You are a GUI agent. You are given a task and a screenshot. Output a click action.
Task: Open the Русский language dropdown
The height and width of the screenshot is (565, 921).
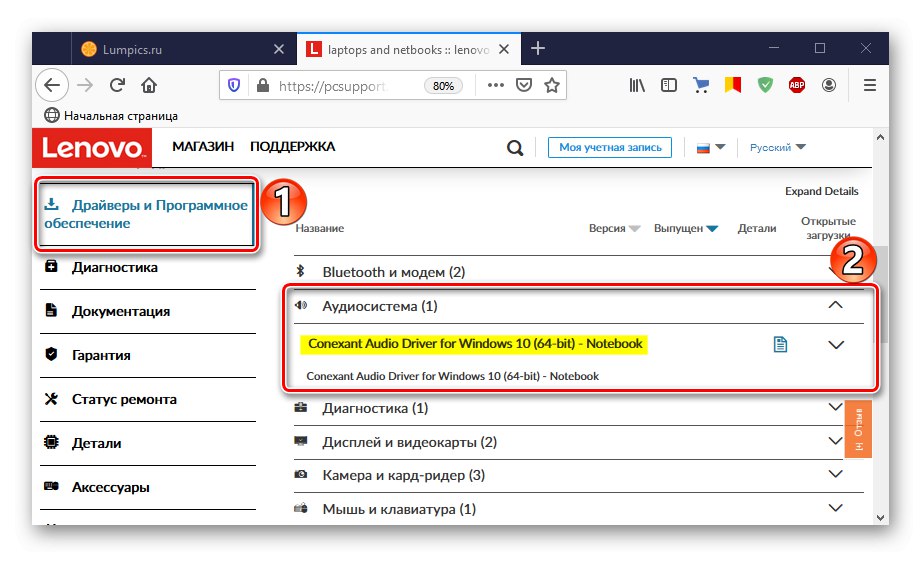pyautogui.click(x=778, y=147)
